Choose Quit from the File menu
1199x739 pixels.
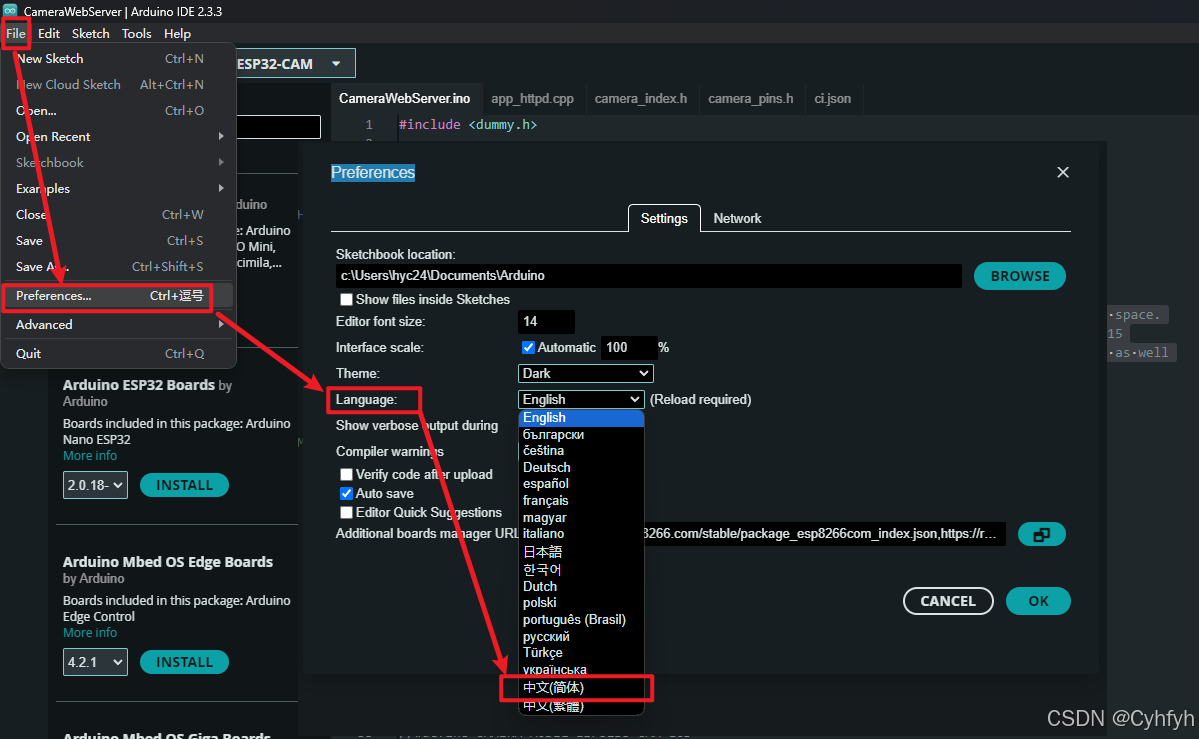click(119, 353)
